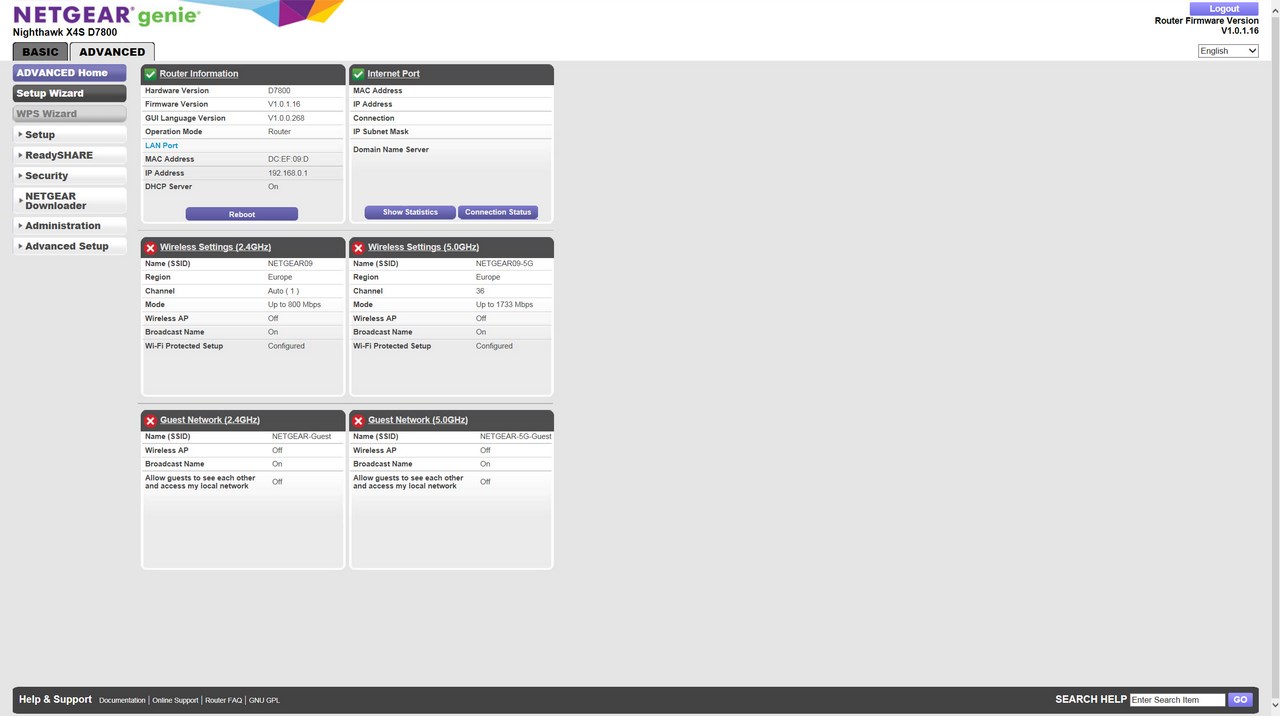Viewport: 1280px width, 716px height.
Task: Expand the Security menu section
Action: click(70, 176)
